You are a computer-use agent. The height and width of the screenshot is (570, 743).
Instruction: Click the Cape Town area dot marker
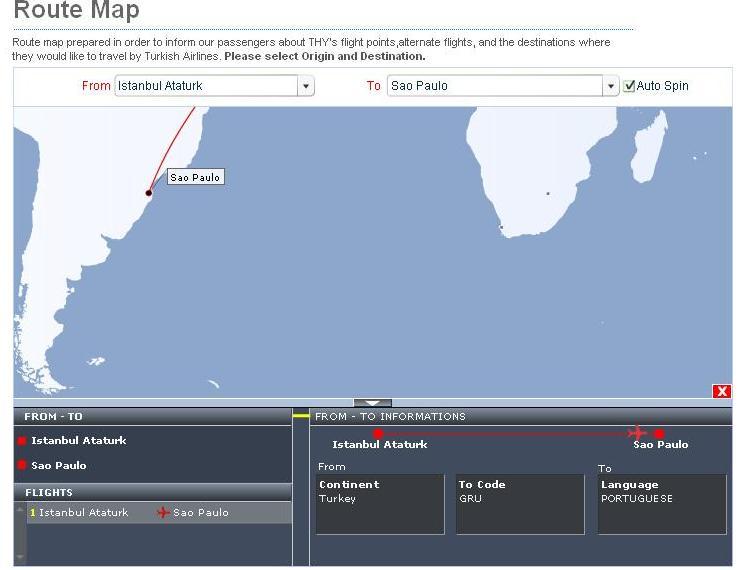pos(501,227)
